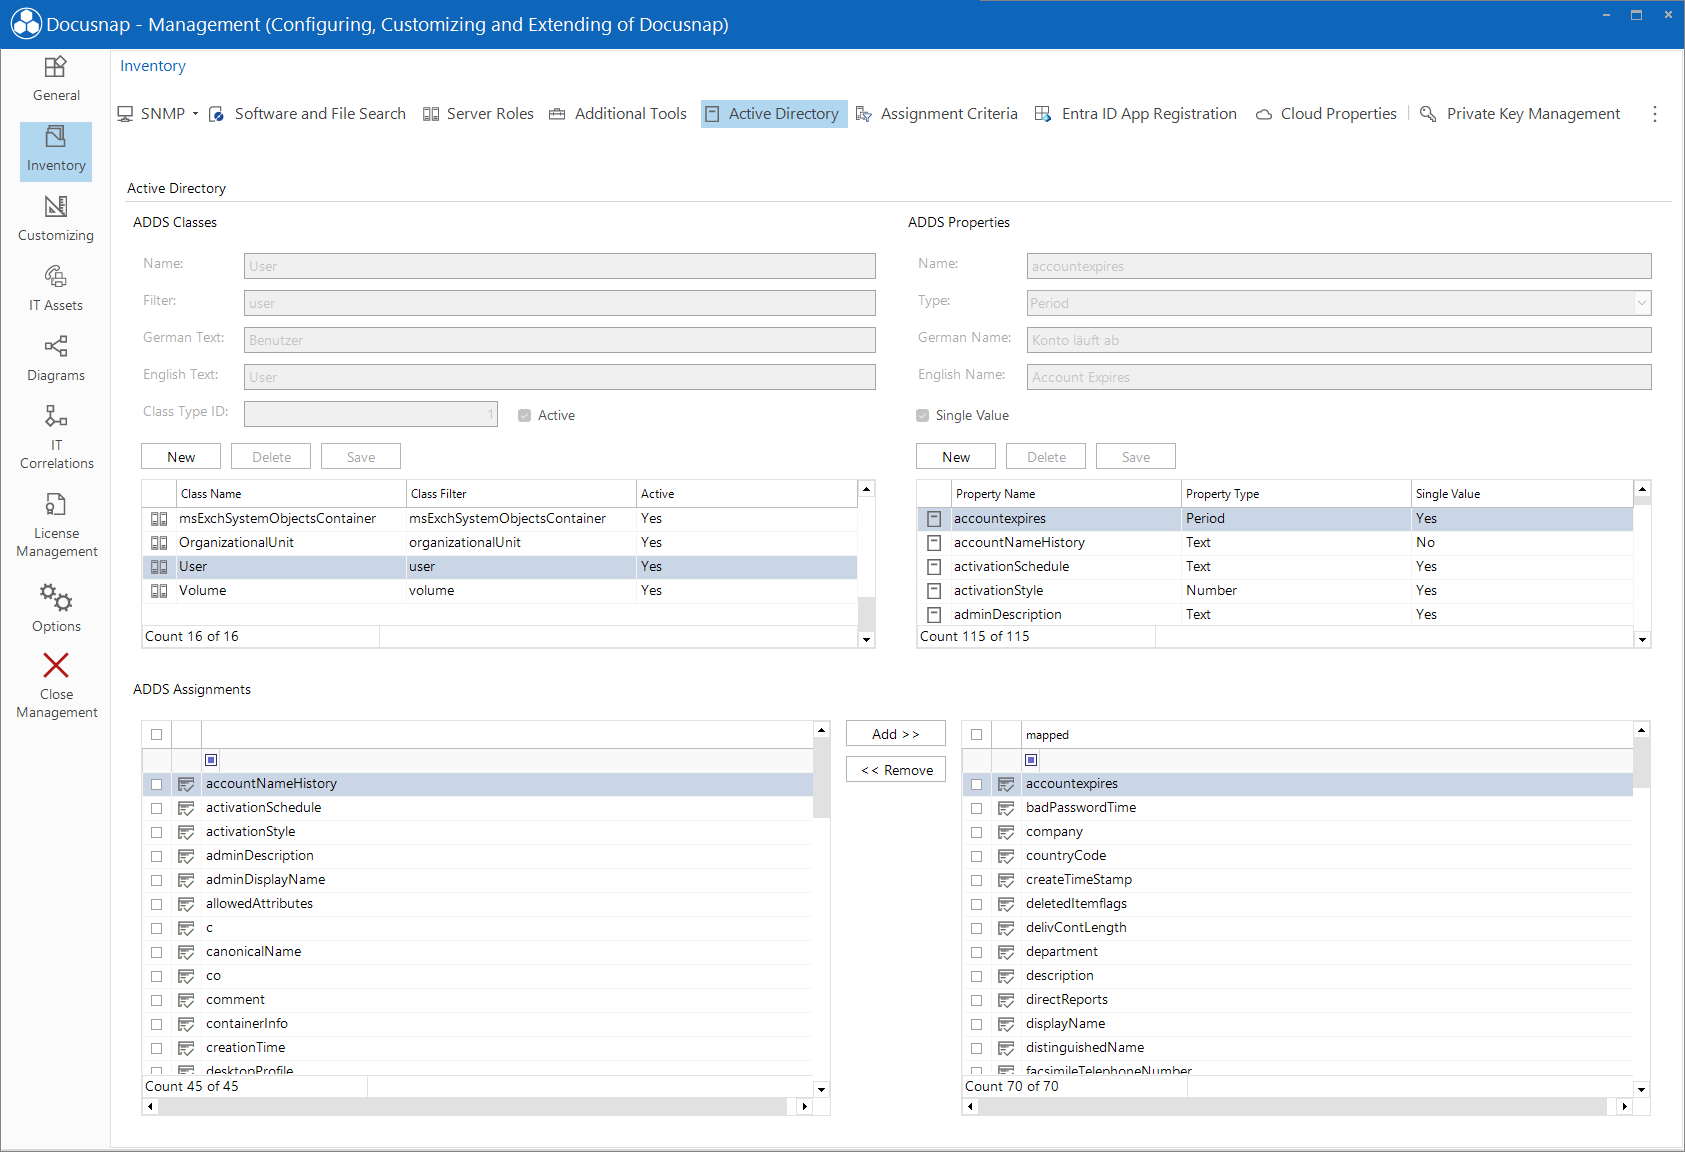Click the Cloud Properties cloud icon
Viewport: 1685px width, 1152px height.
tap(1264, 114)
